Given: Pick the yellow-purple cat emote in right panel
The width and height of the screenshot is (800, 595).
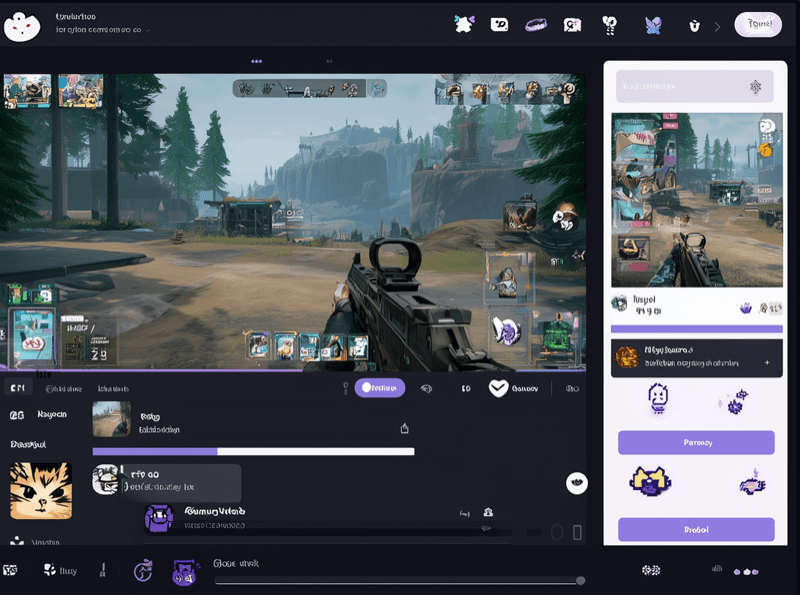Looking at the screenshot, I should (650, 481).
